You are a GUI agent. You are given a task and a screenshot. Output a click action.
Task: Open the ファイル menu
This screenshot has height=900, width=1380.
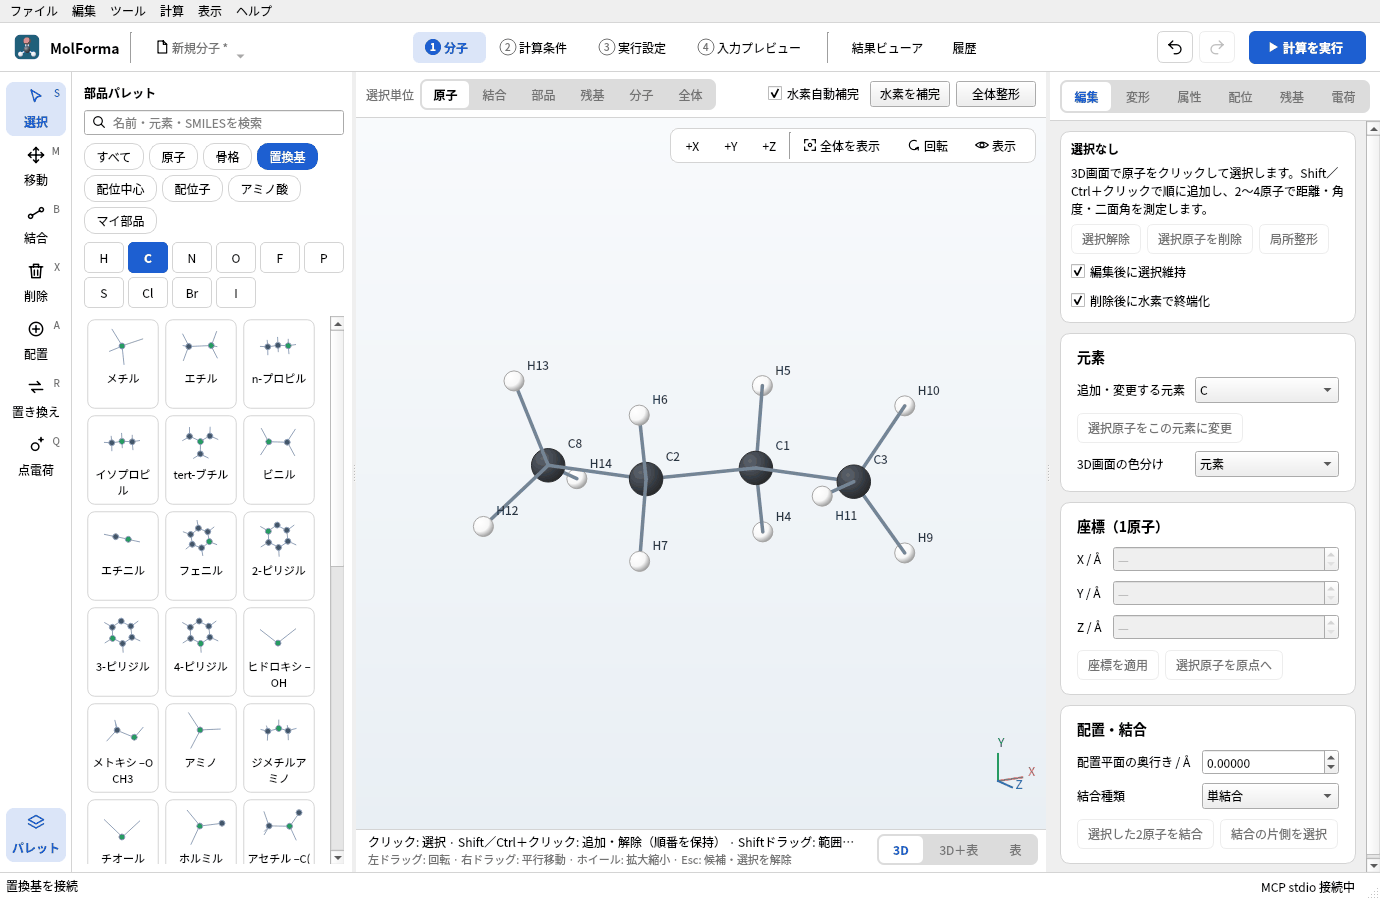click(34, 11)
